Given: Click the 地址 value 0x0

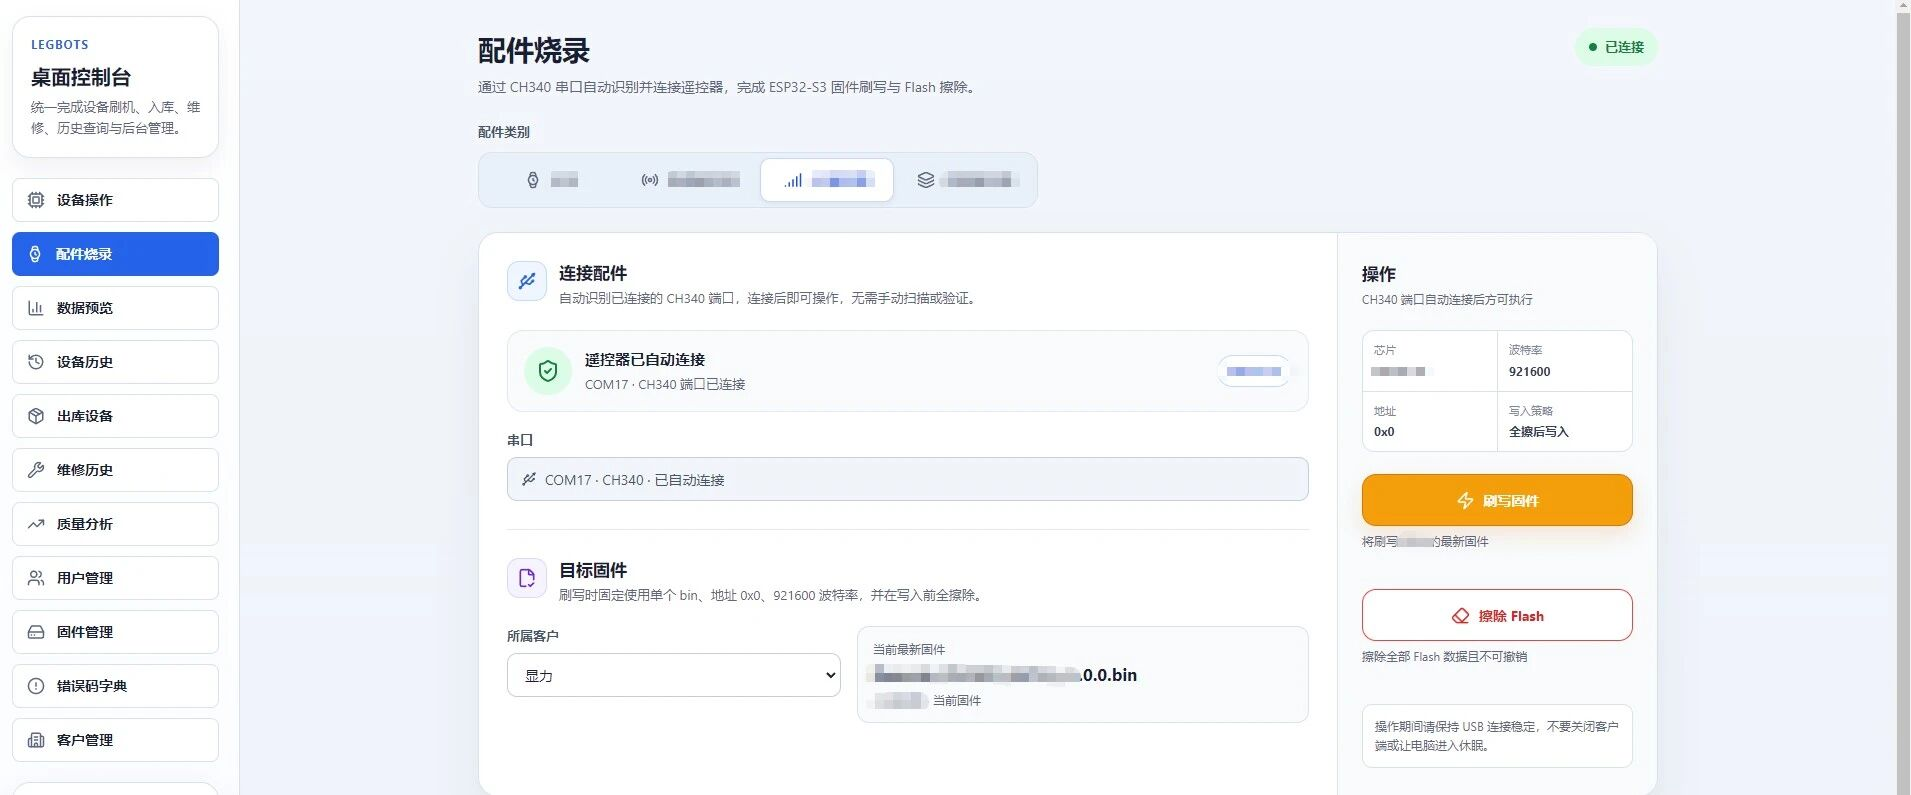Looking at the screenshot, I should click(x=1384, y=432).
